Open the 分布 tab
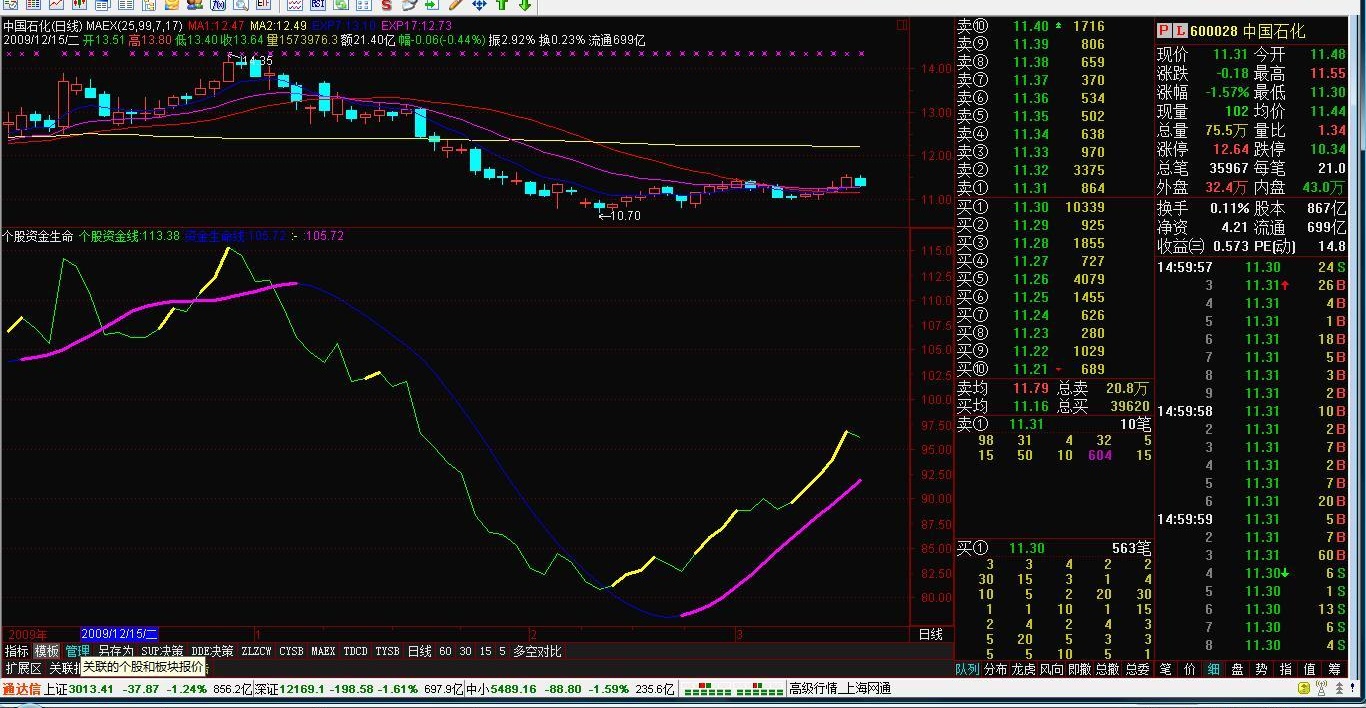The height and width of the screenshot is (708, 1366). (x=995, y=669)
